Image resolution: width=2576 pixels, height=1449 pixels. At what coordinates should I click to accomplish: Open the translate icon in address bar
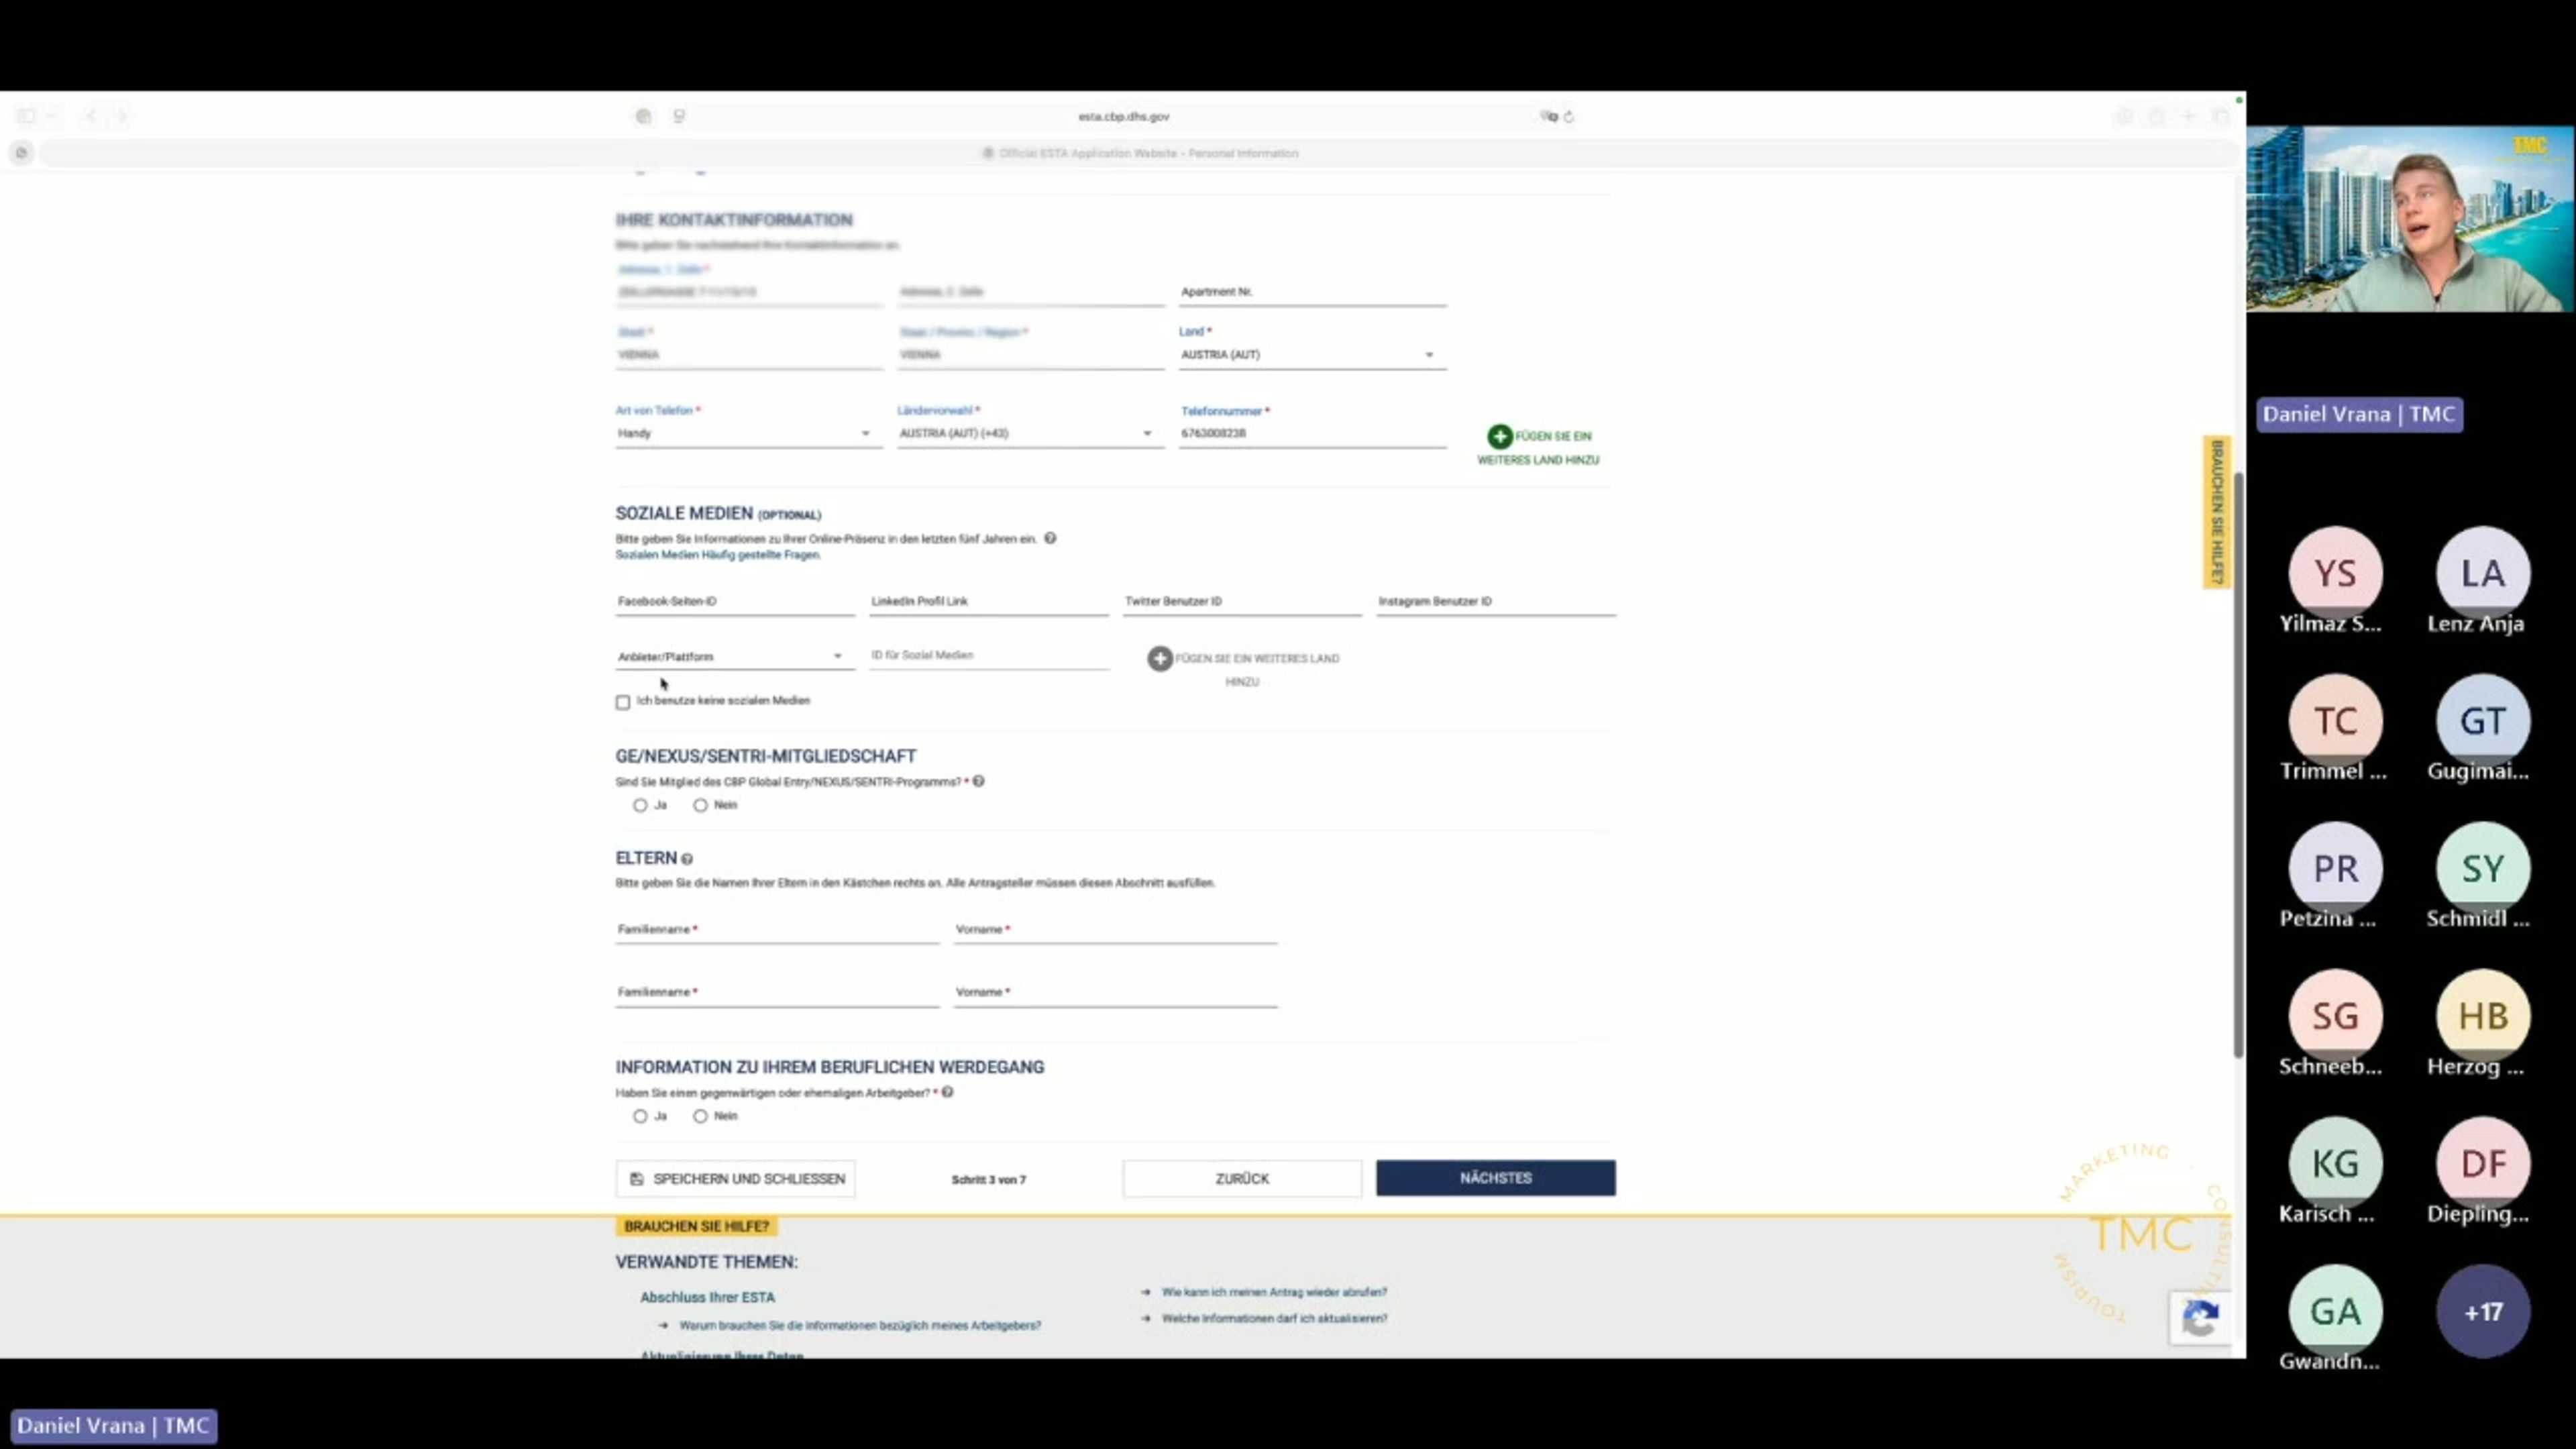point(1549,117)
